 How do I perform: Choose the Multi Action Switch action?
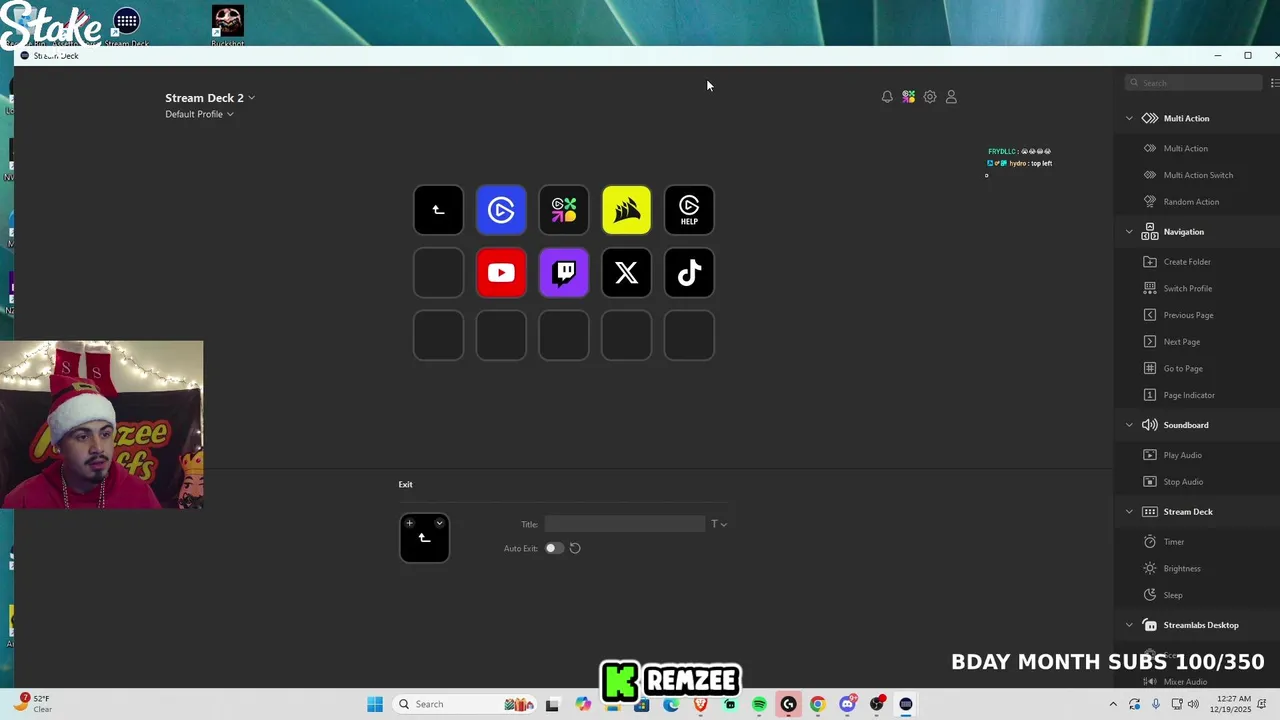[x=1198, y=175]
